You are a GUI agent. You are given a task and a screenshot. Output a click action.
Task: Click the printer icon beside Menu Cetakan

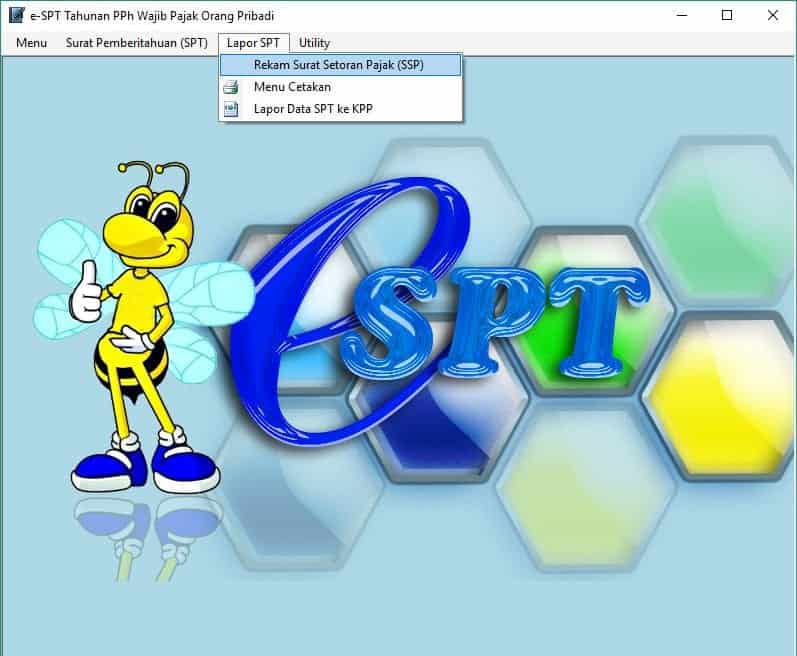click(x=231, y=87)
